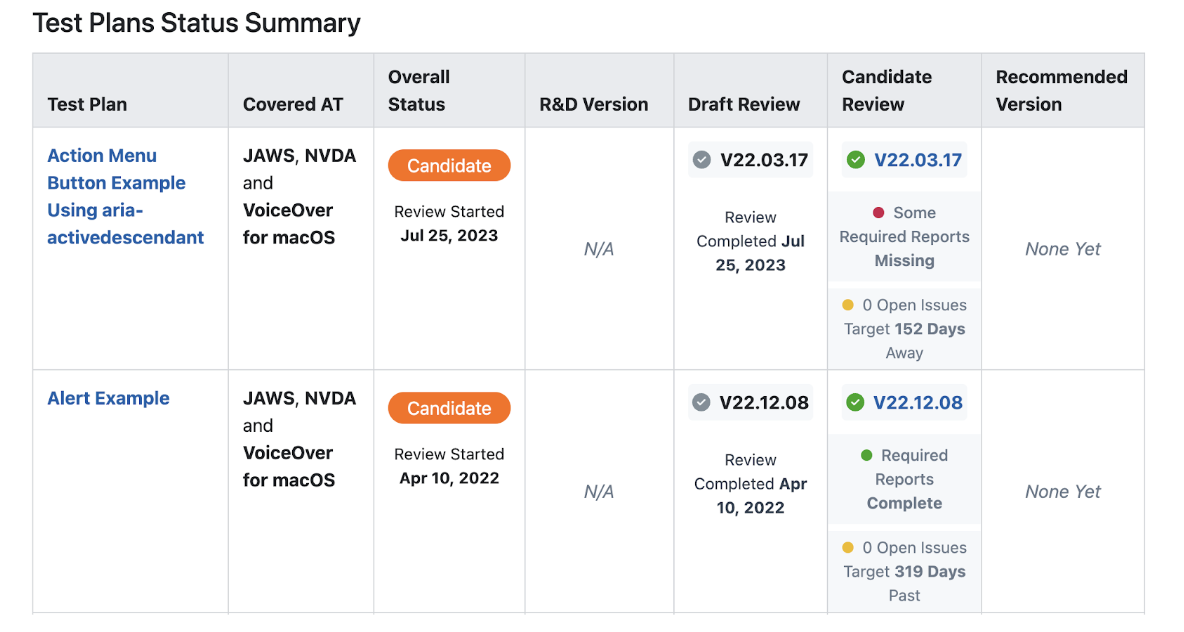Open candidate review version V22.12.08 link
The width and height of the screenshot is (1184, 632).
point(917,402)
